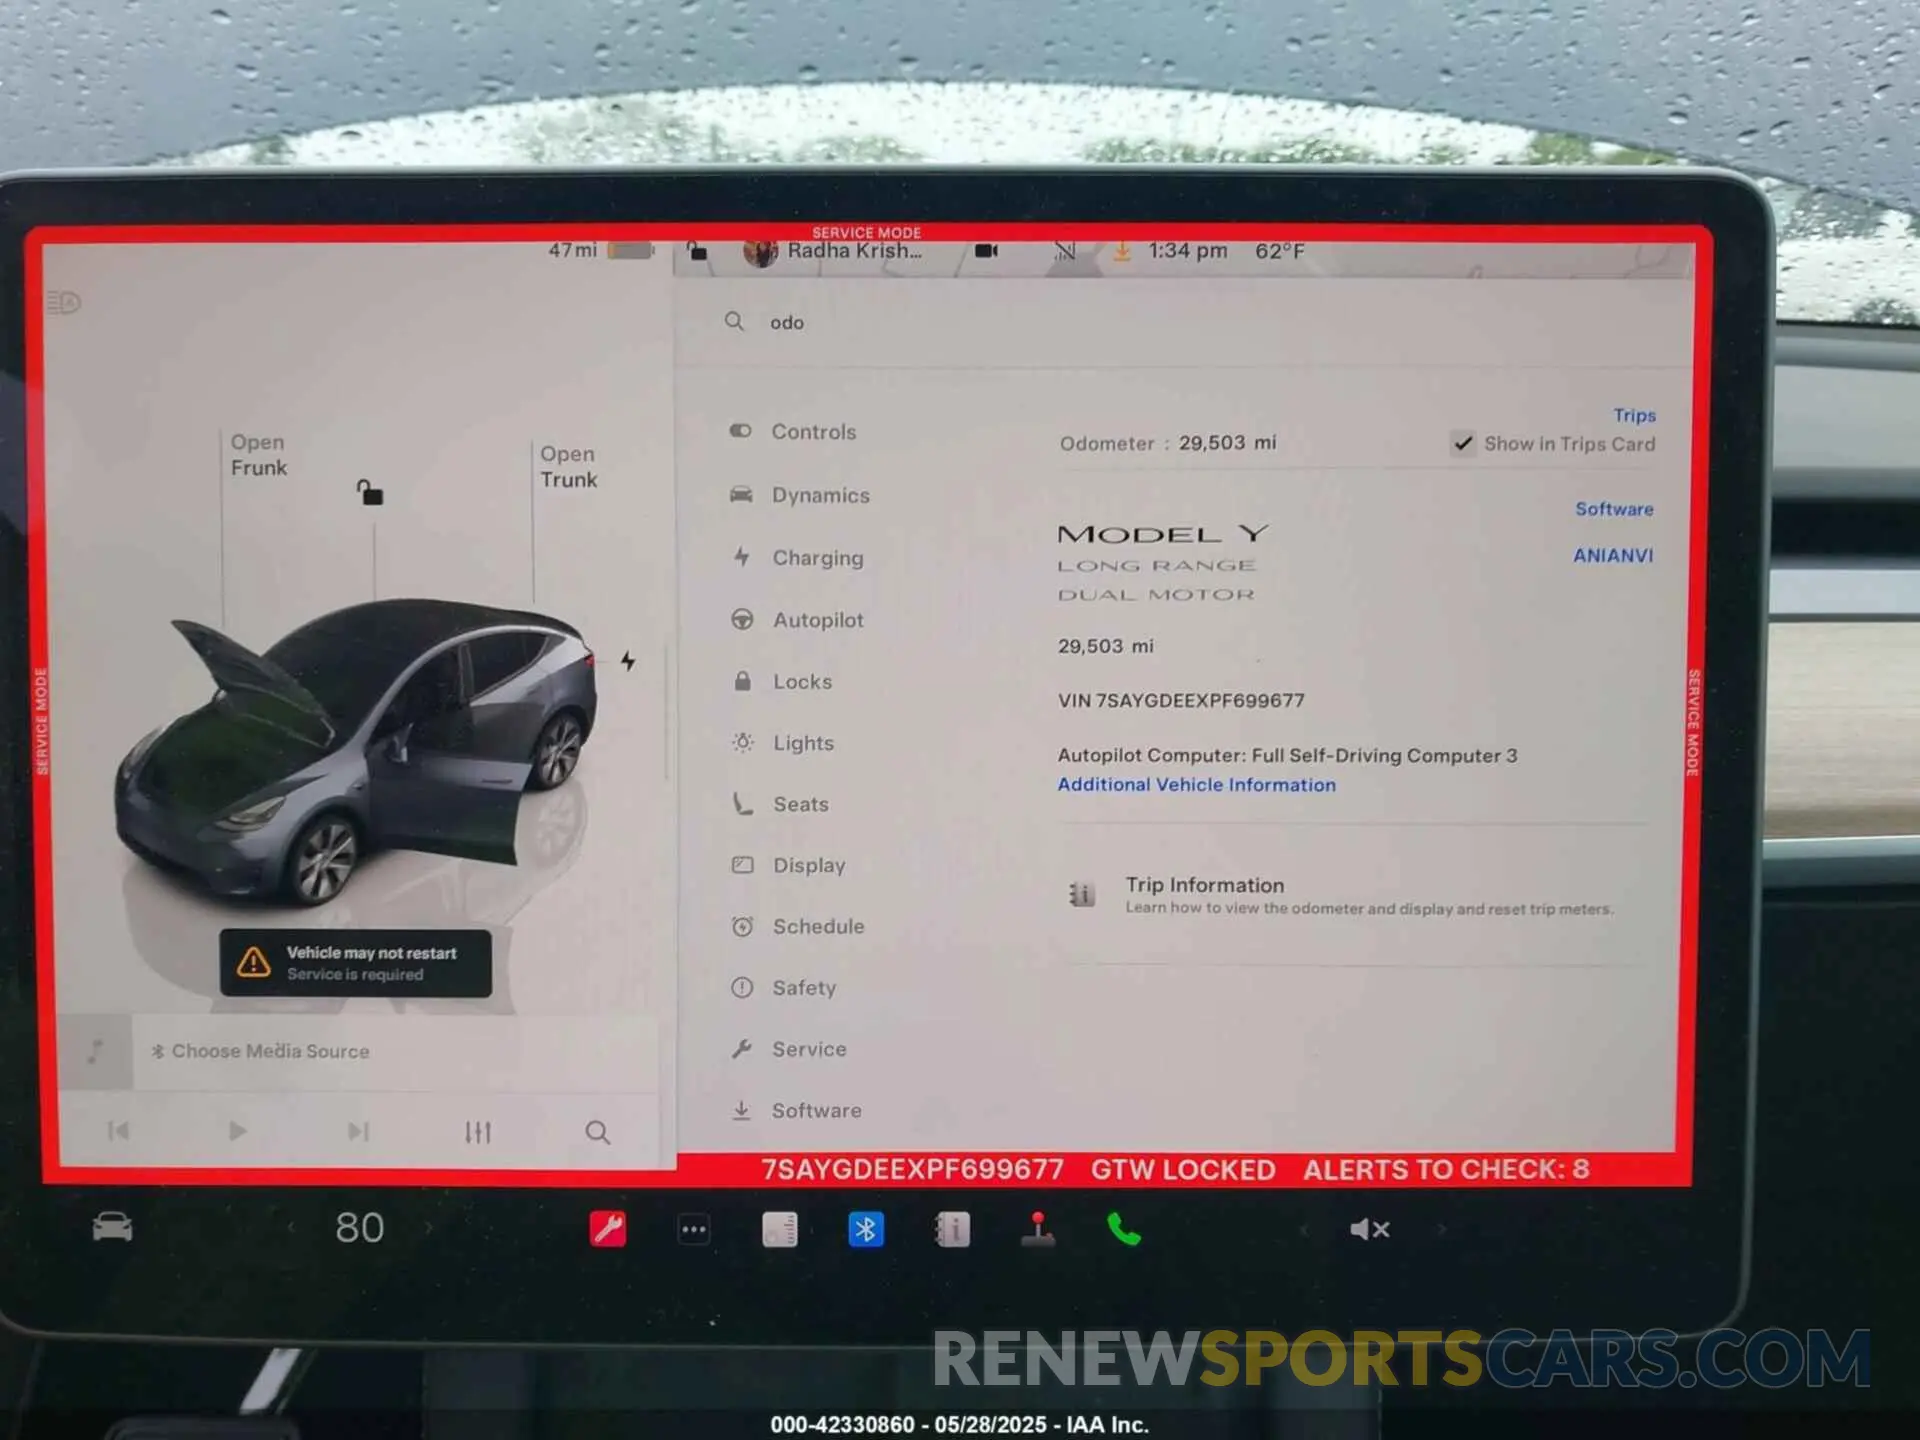Open the three-dots app launcher
The image size is (1920, 1440).
click(x=694, y=1229)
